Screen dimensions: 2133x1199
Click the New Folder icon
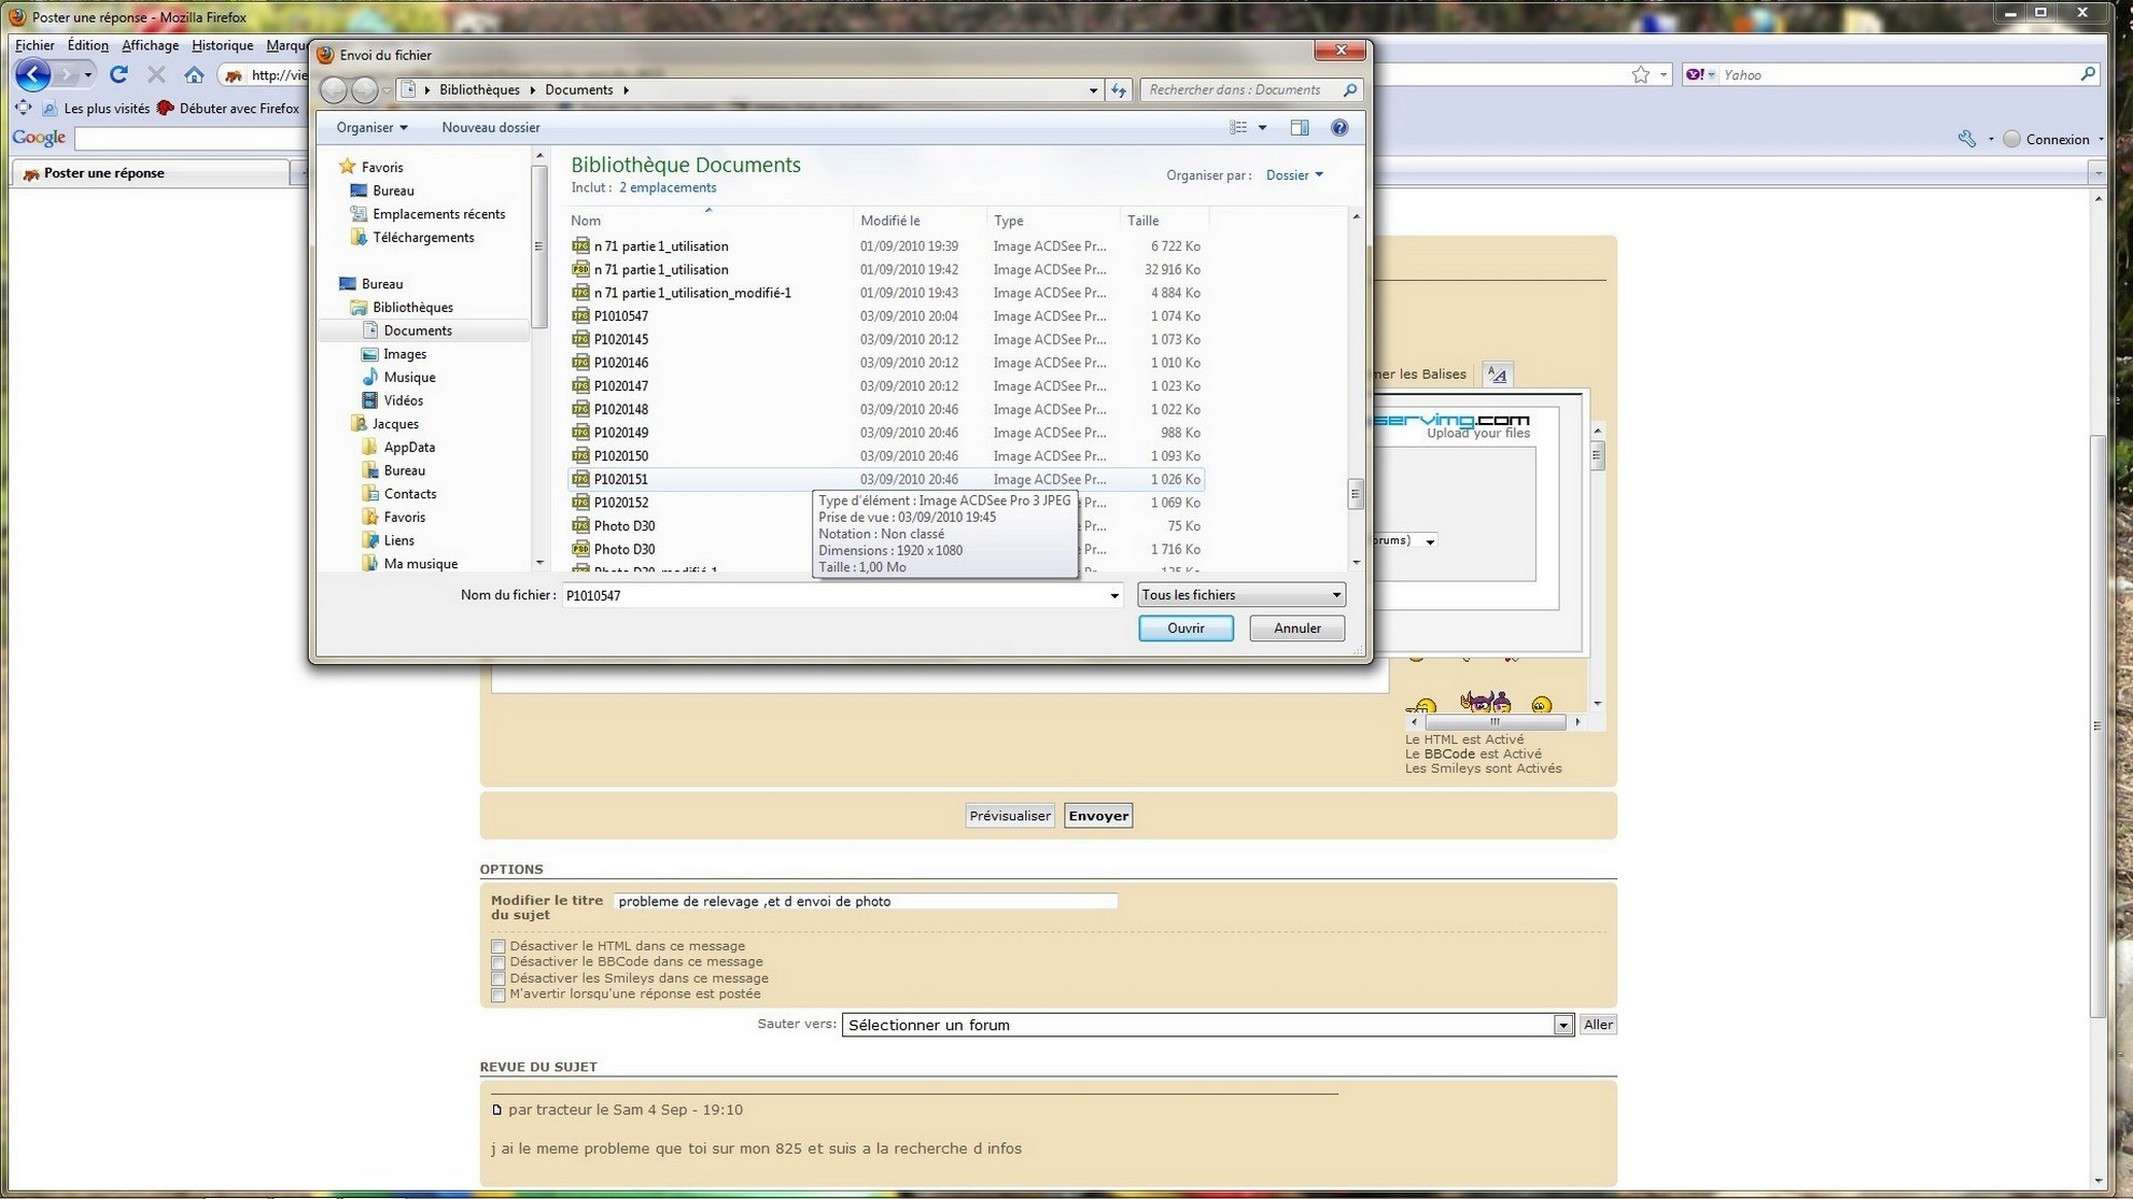point(491,128)
